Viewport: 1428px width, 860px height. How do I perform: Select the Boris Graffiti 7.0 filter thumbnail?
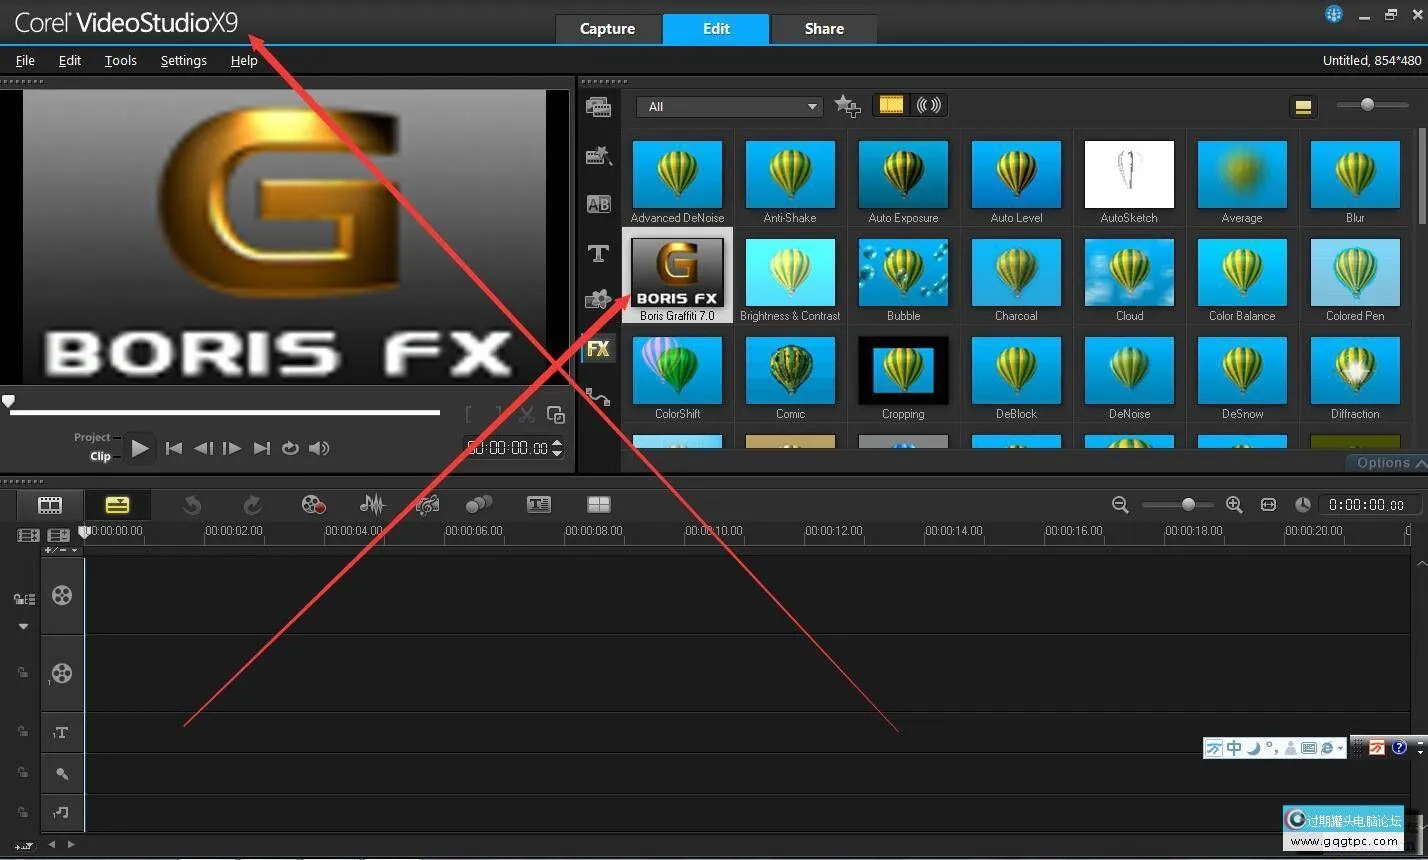(x=677, y=274)
